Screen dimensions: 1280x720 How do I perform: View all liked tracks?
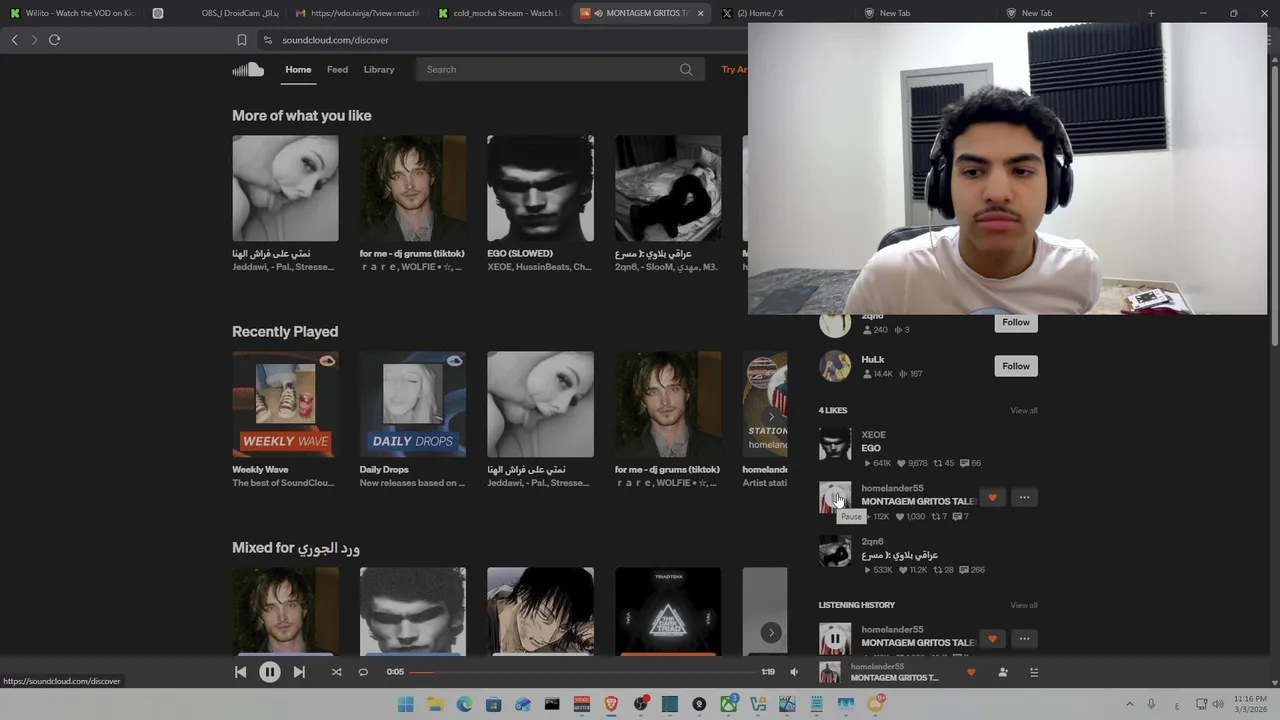(1023, 410)
